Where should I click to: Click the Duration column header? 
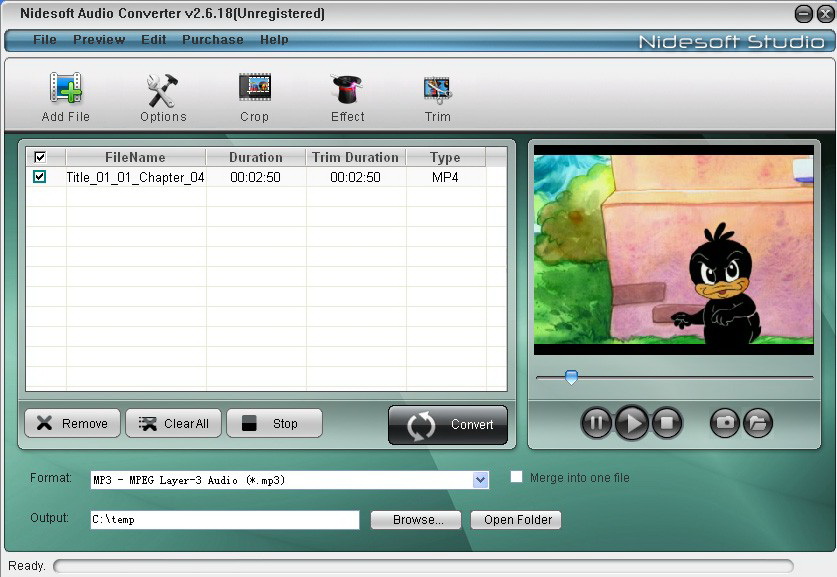(x=256, y=157)
